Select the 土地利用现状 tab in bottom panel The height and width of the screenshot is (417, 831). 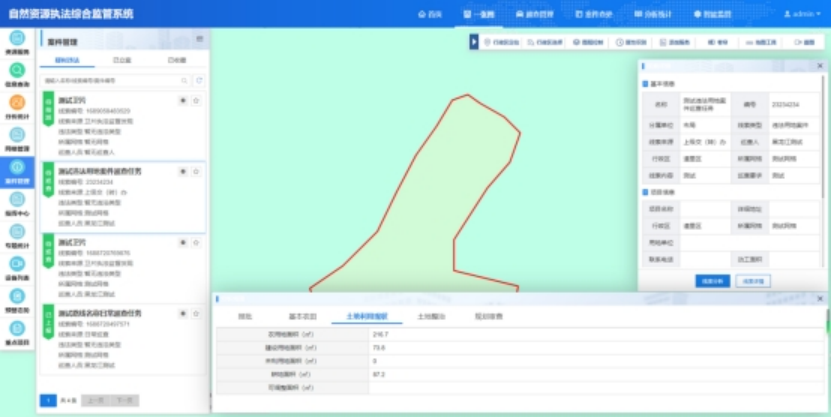point(366,316)
